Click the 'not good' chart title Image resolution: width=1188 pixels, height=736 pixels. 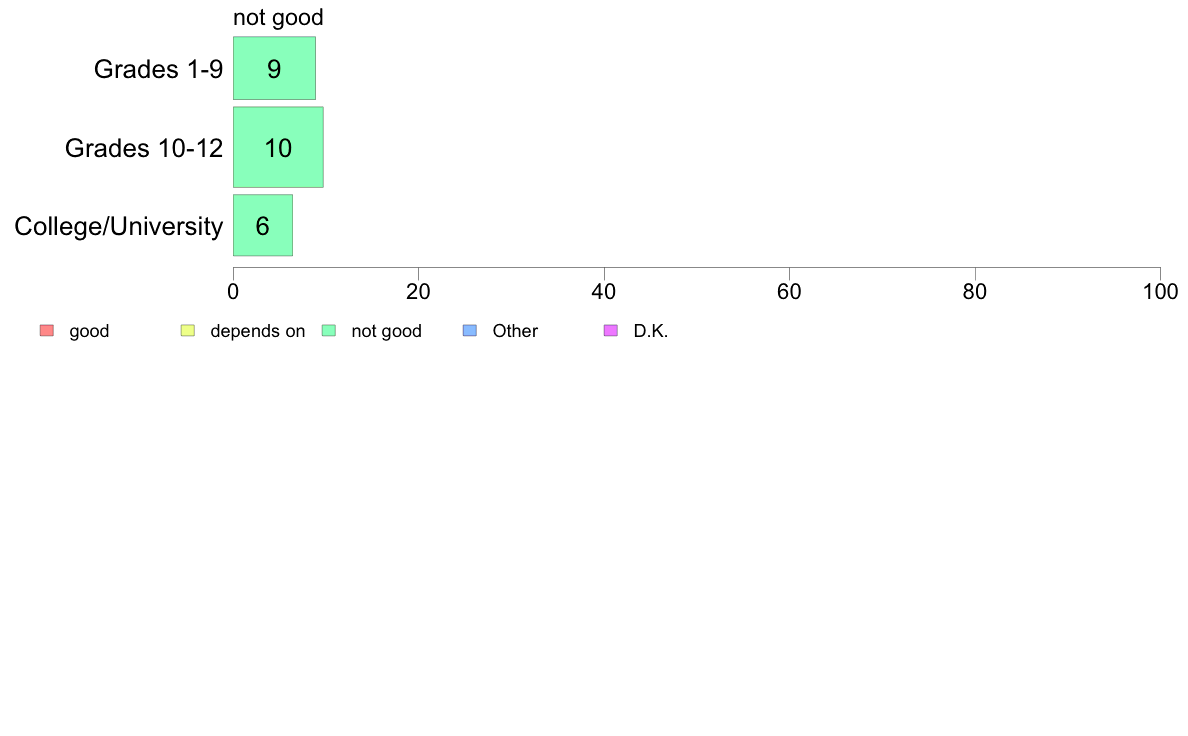pyautogui.click(x=278, y=17)
